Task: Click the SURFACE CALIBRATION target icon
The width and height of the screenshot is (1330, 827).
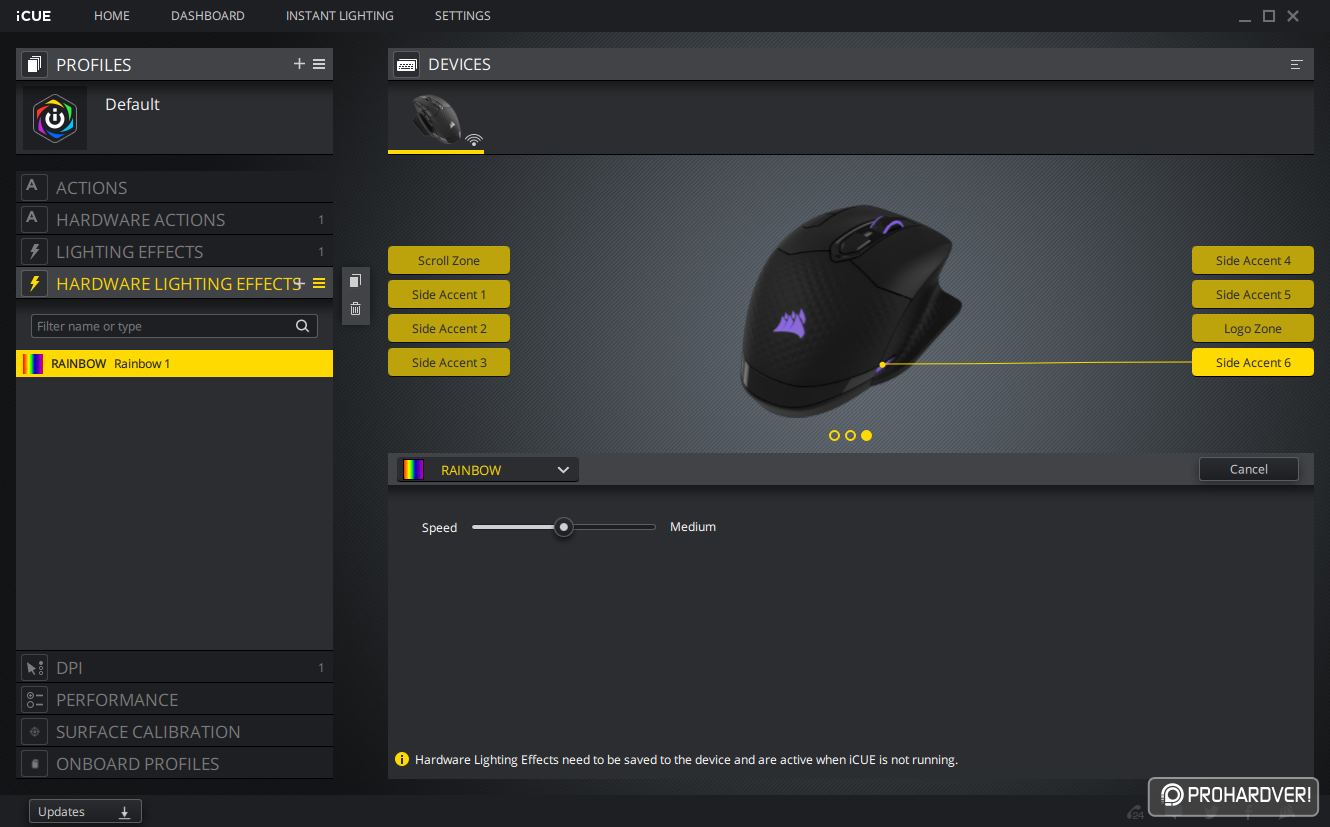Action: click(x=34, y=732)
